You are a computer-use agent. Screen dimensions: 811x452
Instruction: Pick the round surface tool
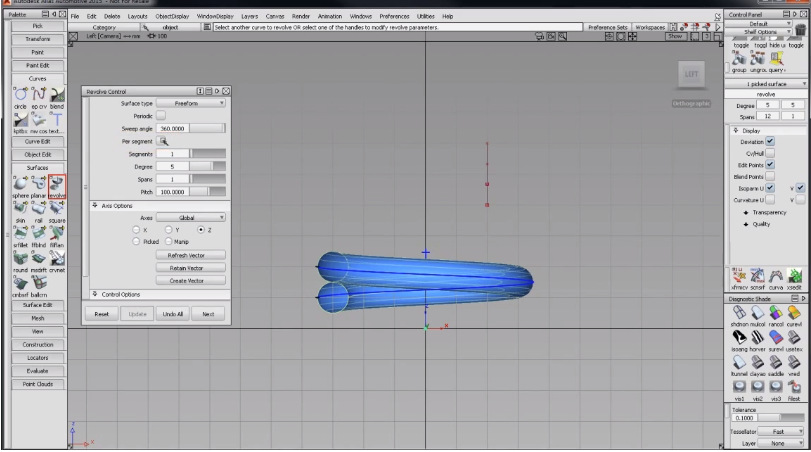(x=20, y=258)
